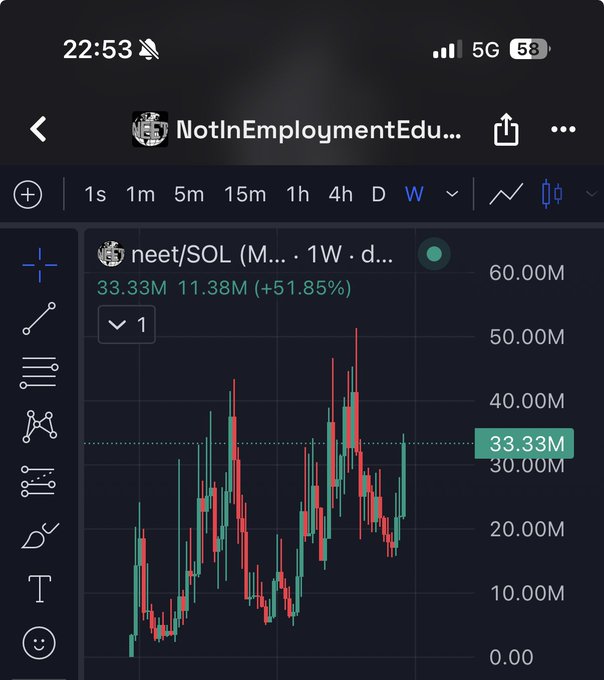Tap the 5G network indicator
The image size is (604, 680).
[x=486, y=50]
